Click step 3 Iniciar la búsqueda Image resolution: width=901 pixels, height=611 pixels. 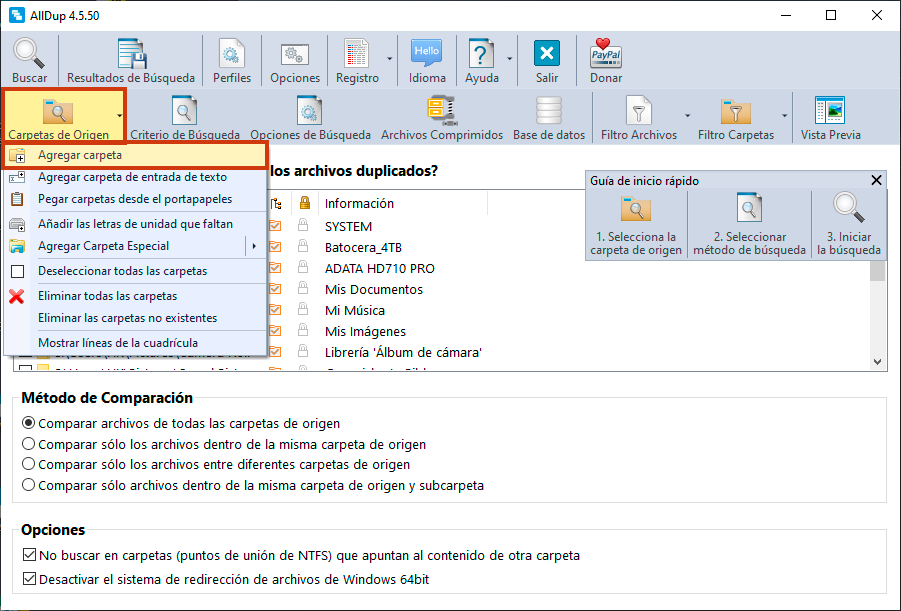coord(849,226)
